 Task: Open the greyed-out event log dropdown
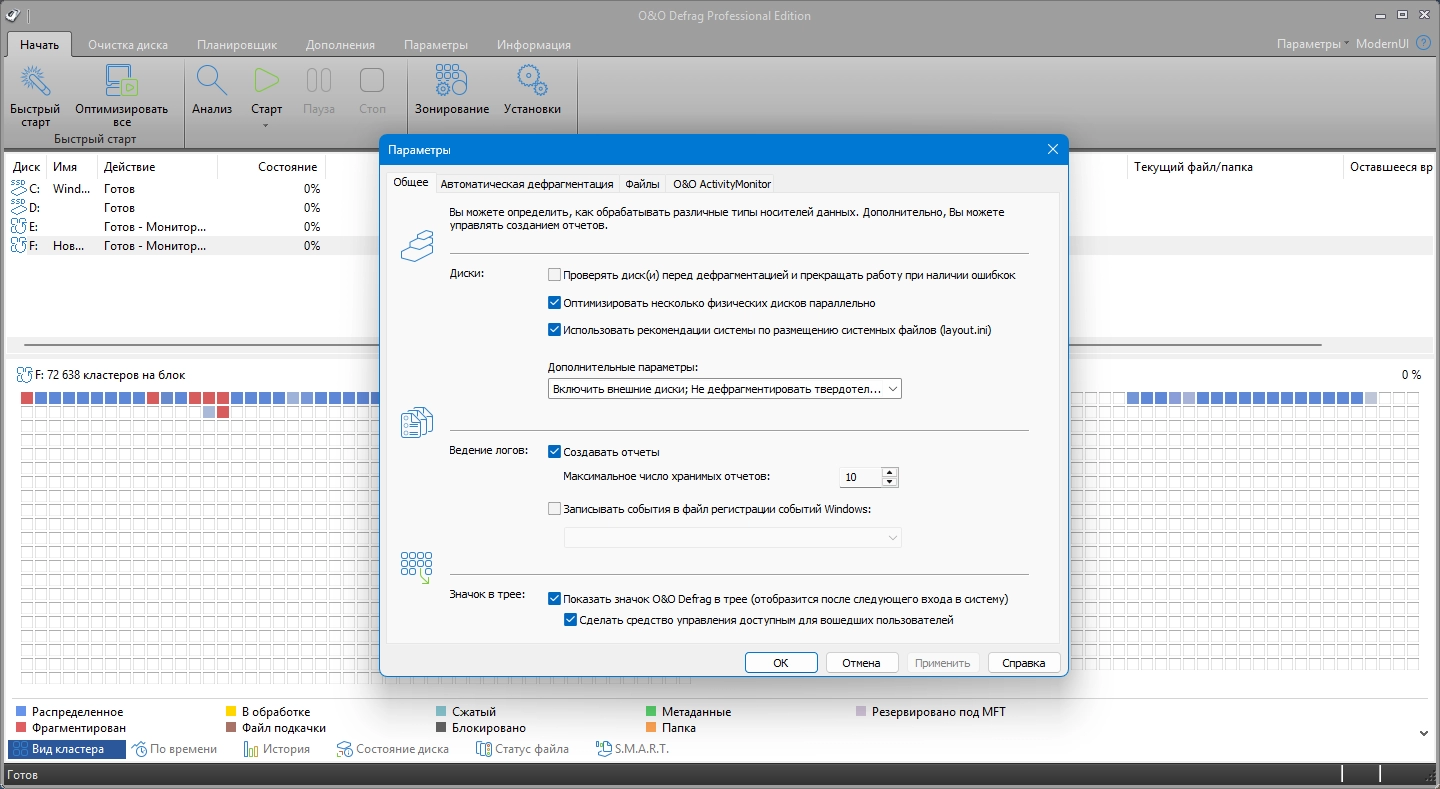click(x=733, y=538)
